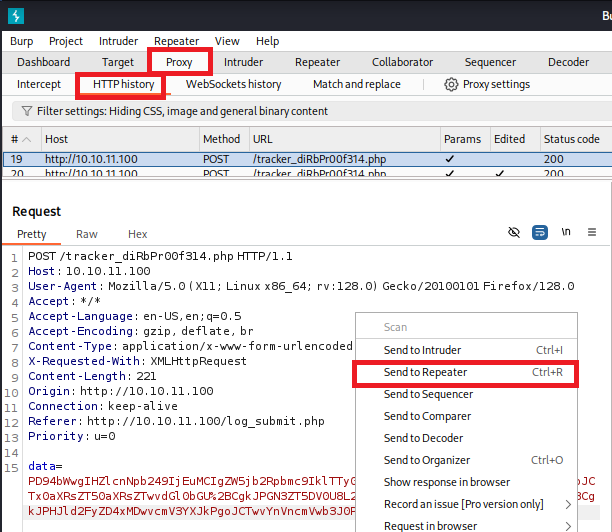Select Send to Intruder in context menu
The height and width of the screenshot is (532, 612).
pyautogui.click(x=424, y=350)
